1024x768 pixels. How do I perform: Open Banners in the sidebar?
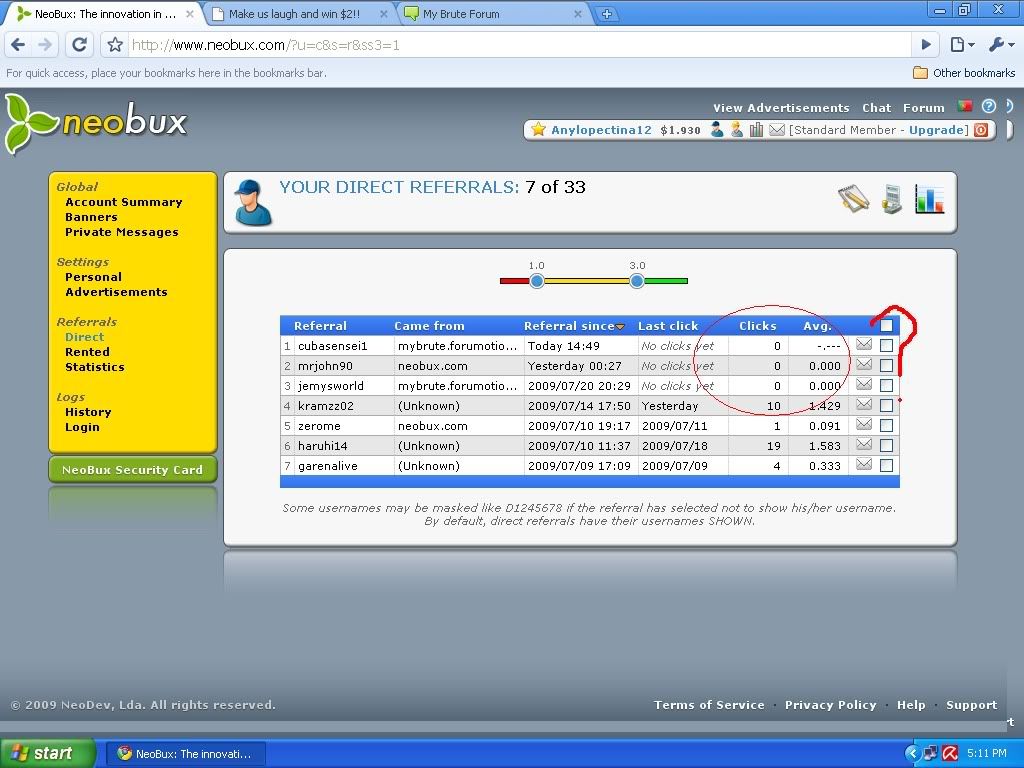[91, 217]
